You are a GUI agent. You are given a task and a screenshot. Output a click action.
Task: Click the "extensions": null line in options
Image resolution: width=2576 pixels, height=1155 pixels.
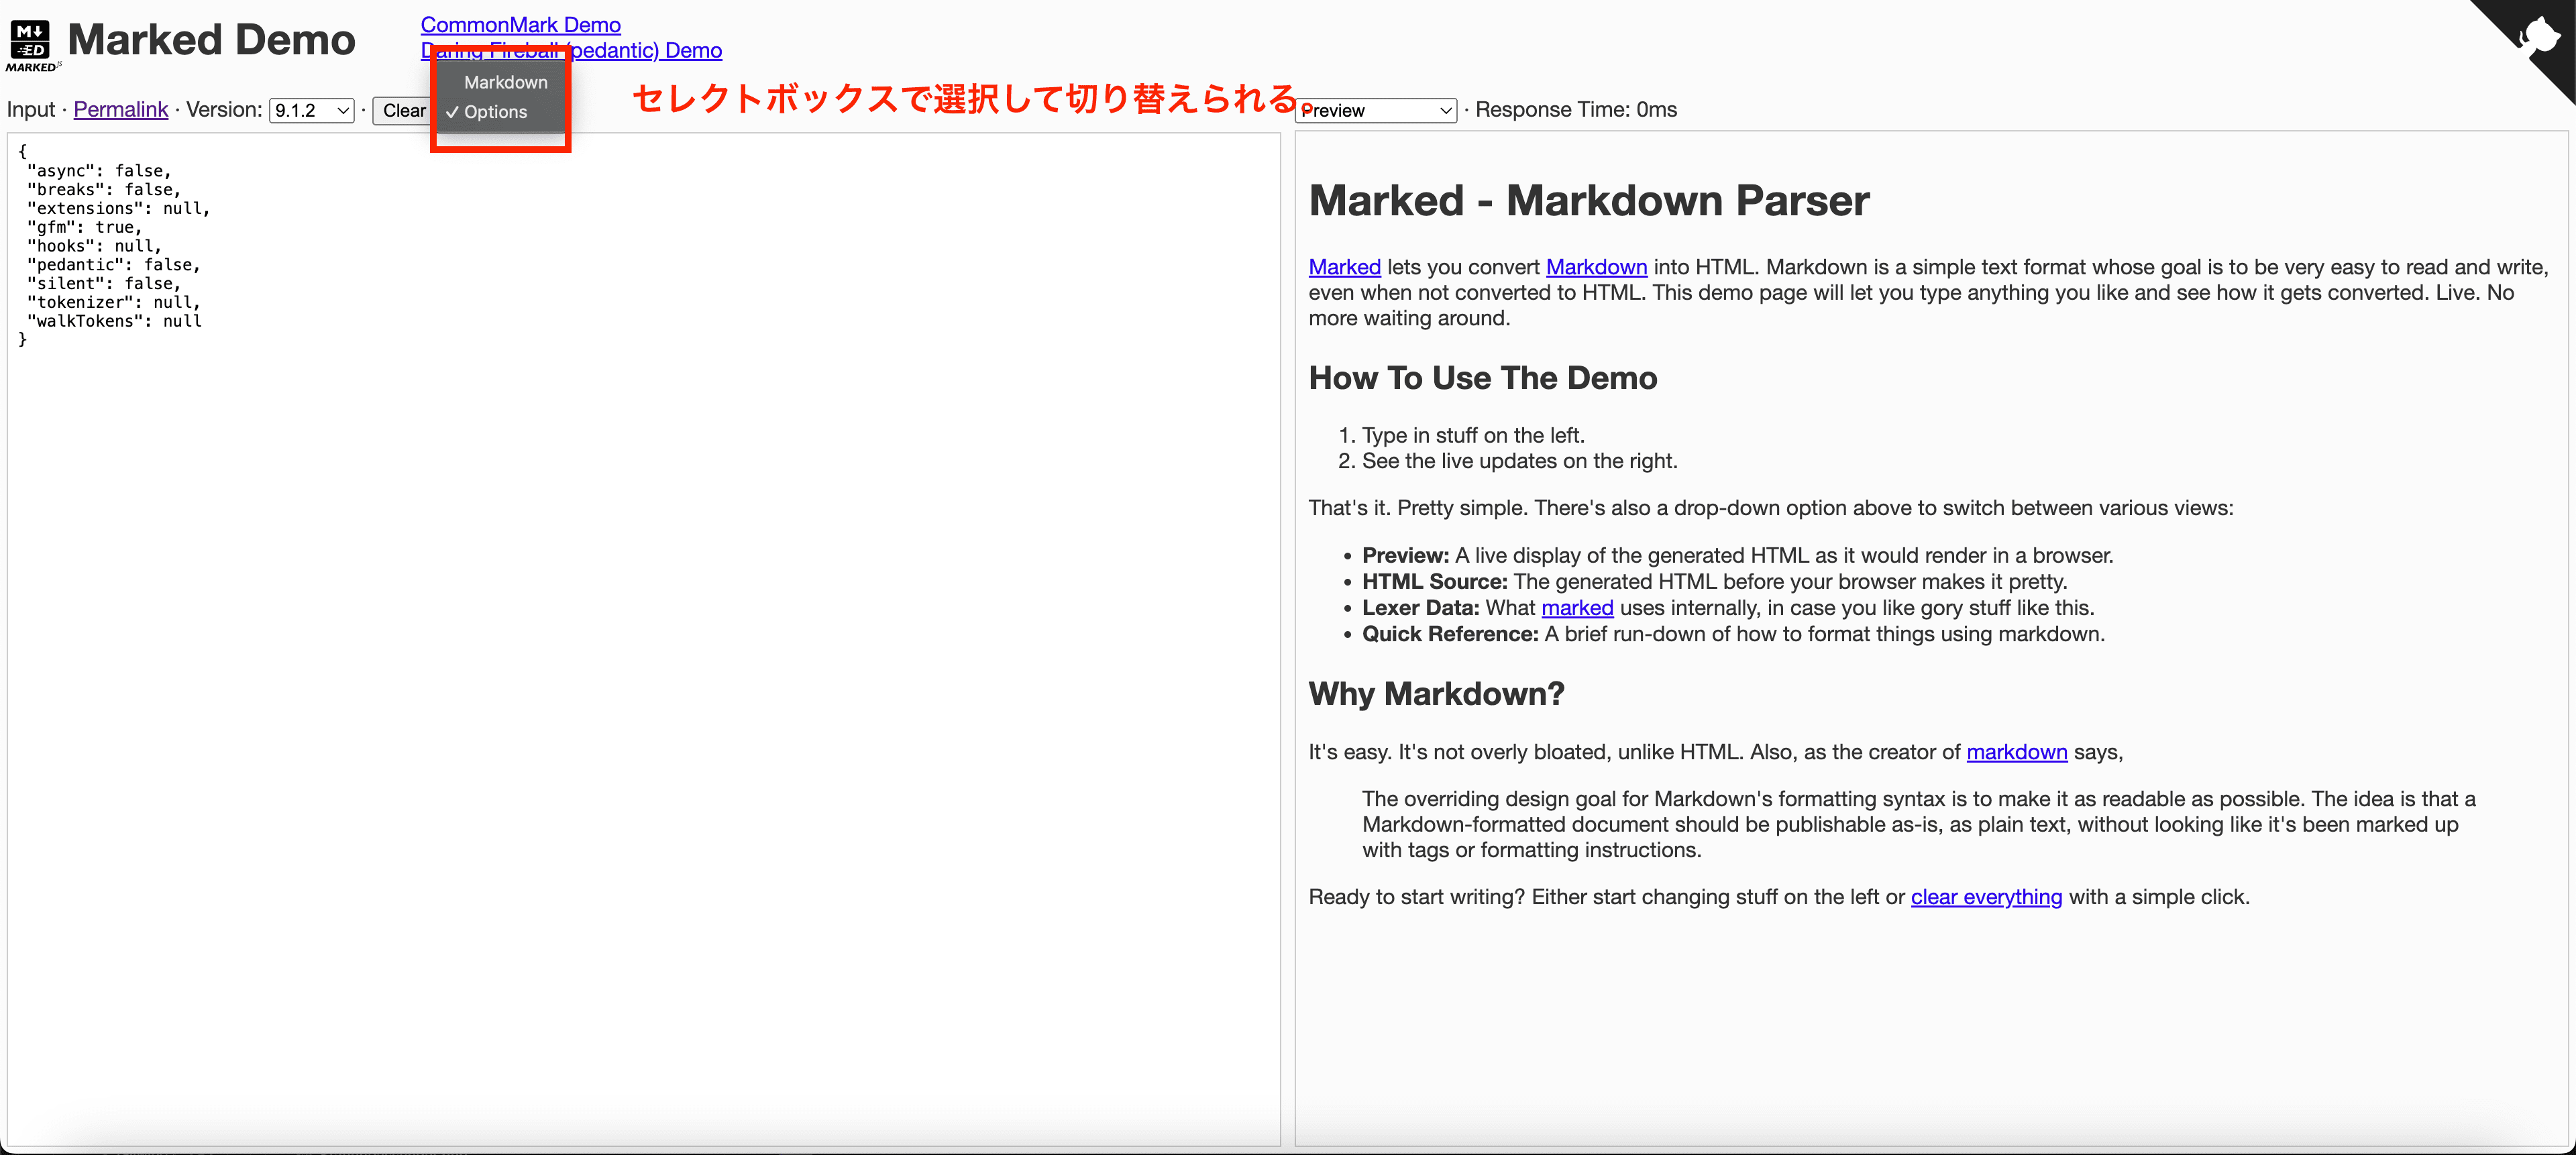(x=119, y=209)
